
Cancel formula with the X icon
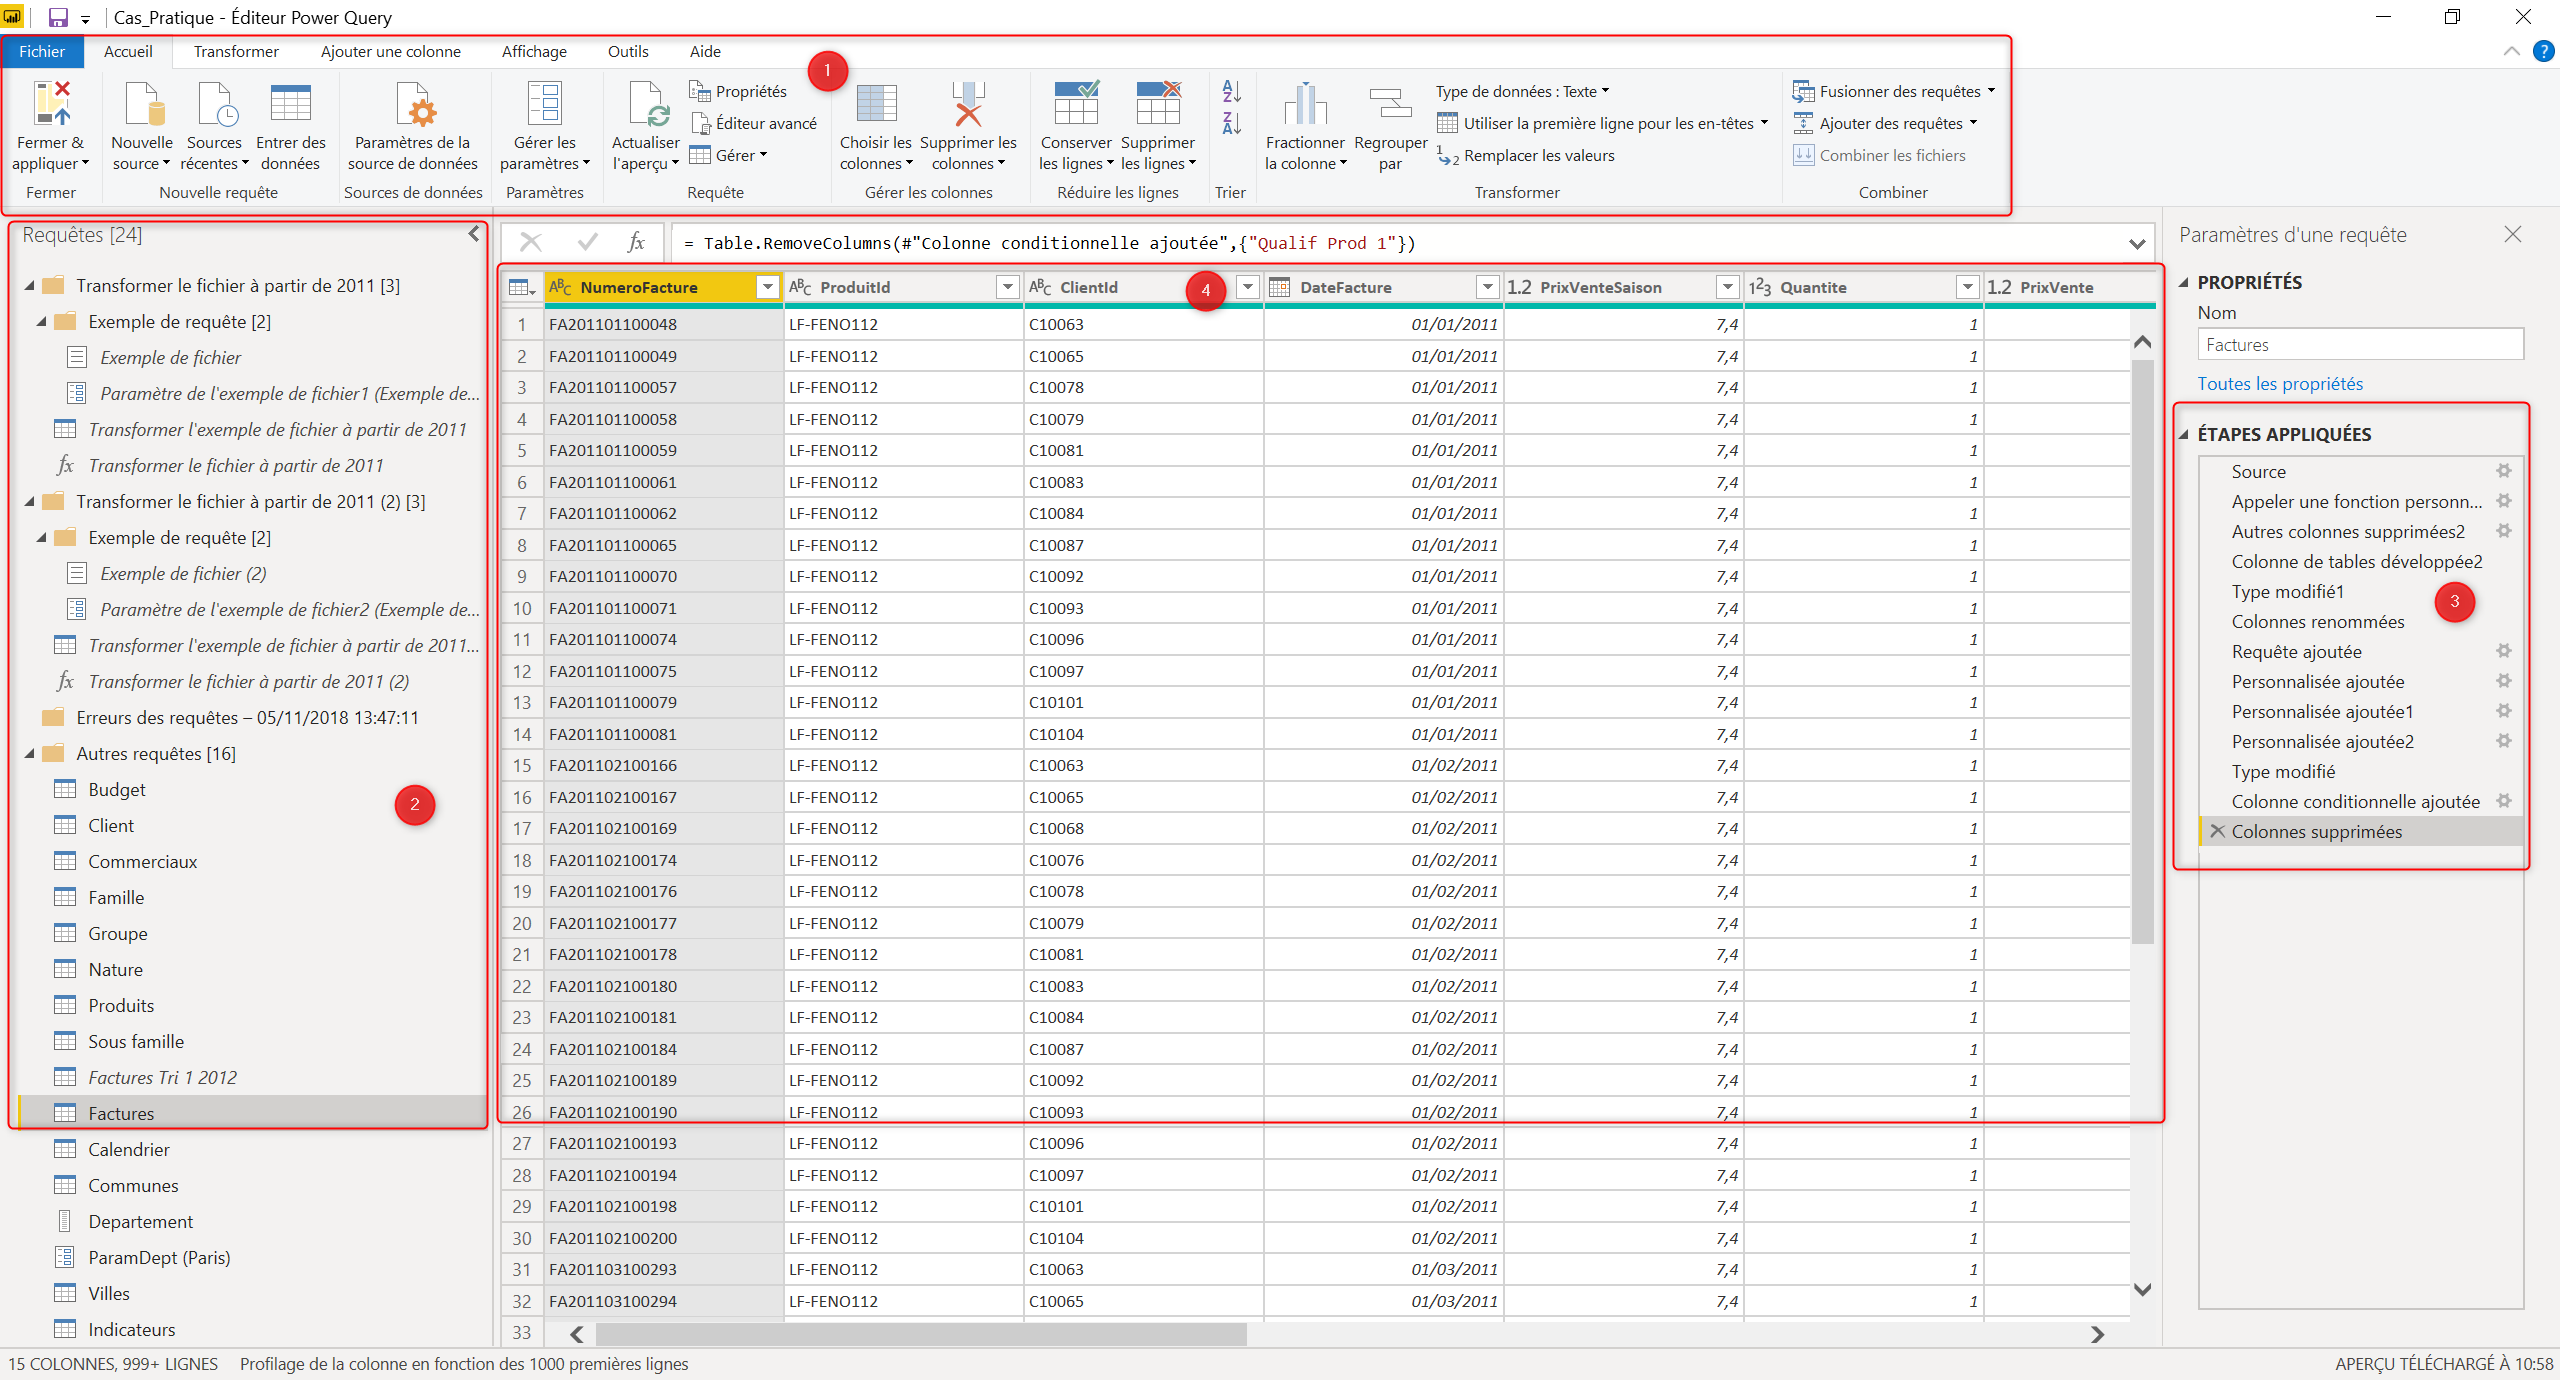coord(531,242)
